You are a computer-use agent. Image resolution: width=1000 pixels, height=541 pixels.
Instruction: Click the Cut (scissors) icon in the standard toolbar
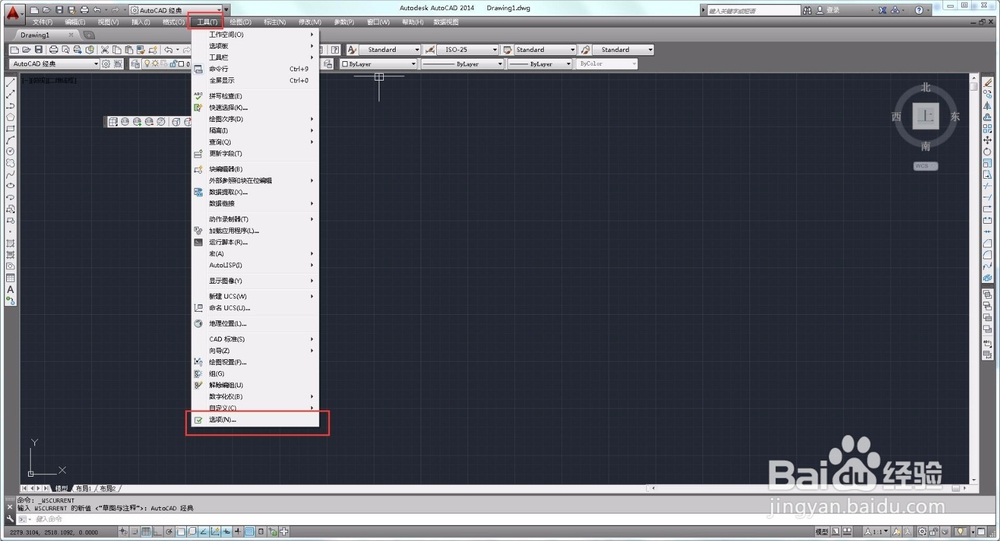point(105,50)
